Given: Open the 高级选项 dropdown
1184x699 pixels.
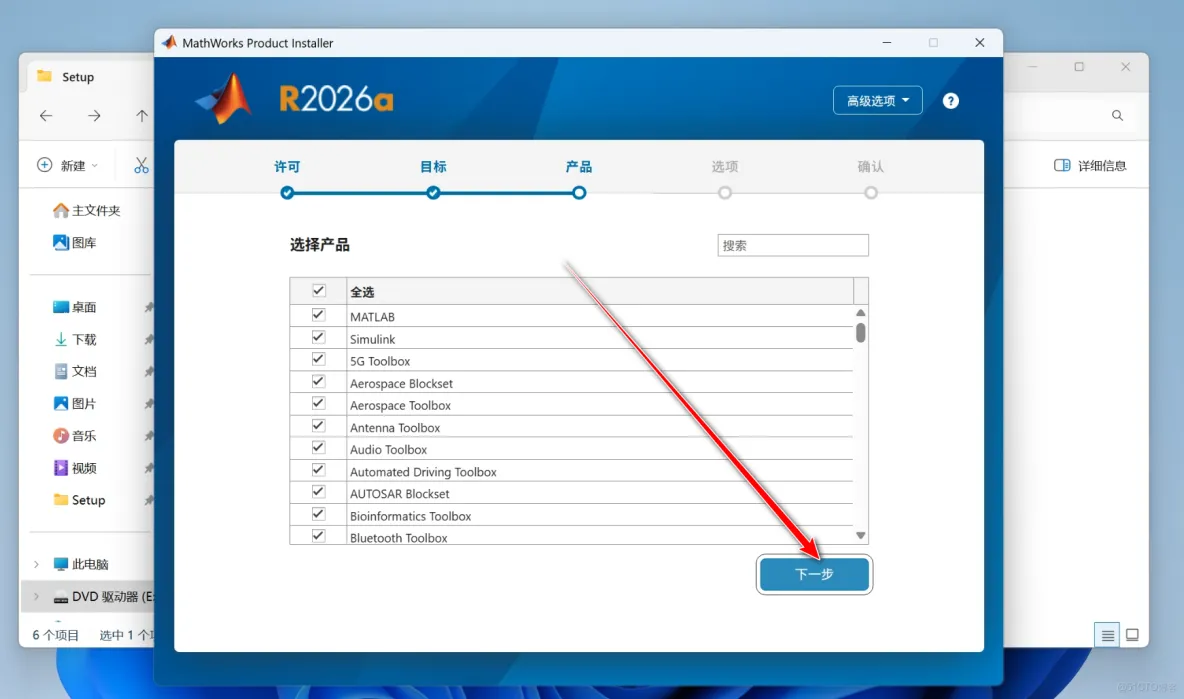Looking at the screenshot, I should point(877,100).
